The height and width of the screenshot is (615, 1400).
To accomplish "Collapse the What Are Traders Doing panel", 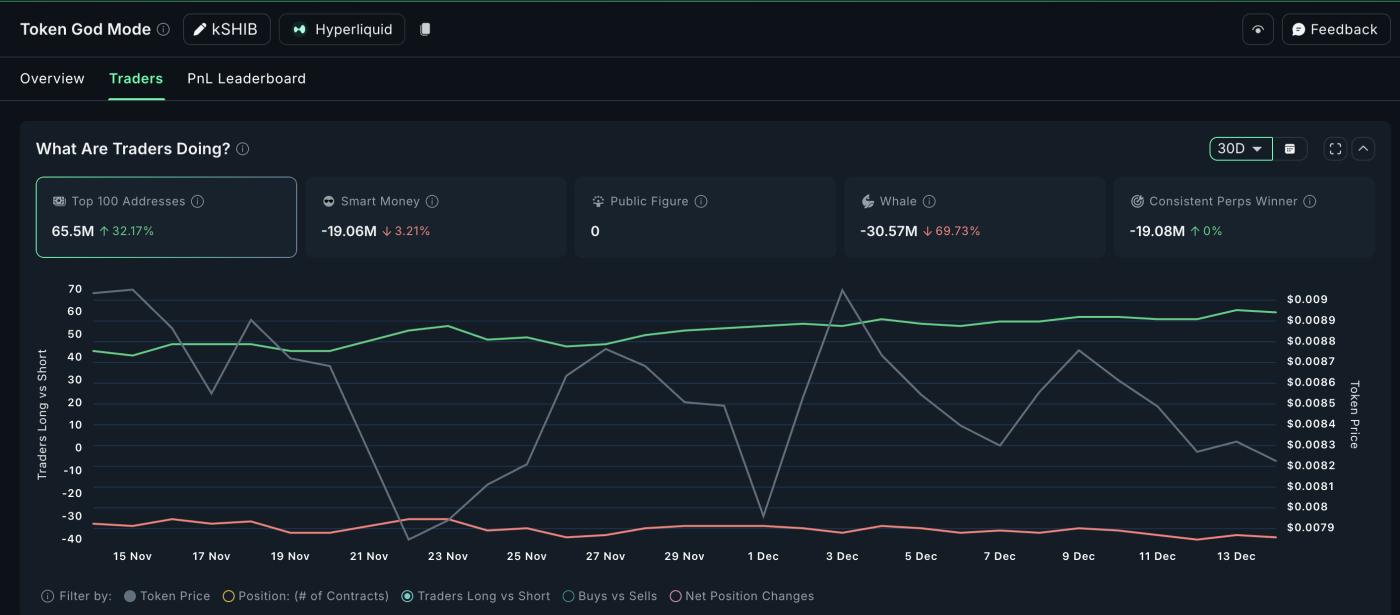I will point(1363,149).
